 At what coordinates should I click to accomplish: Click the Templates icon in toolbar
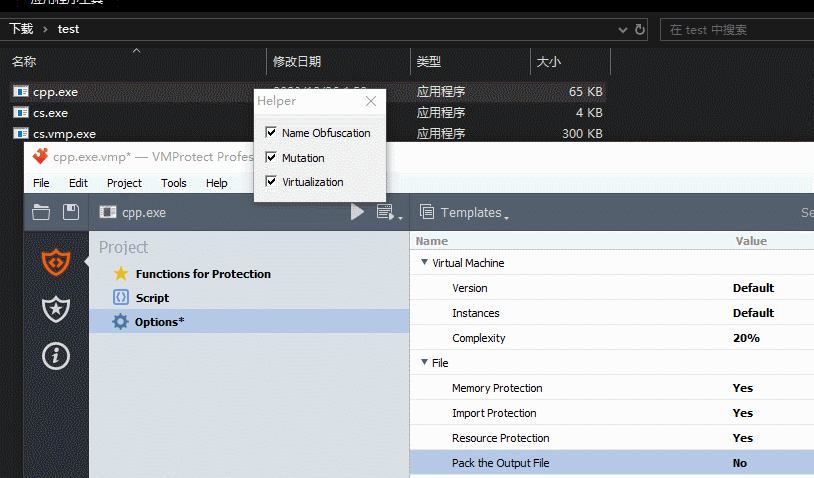[x=427, y=212]
